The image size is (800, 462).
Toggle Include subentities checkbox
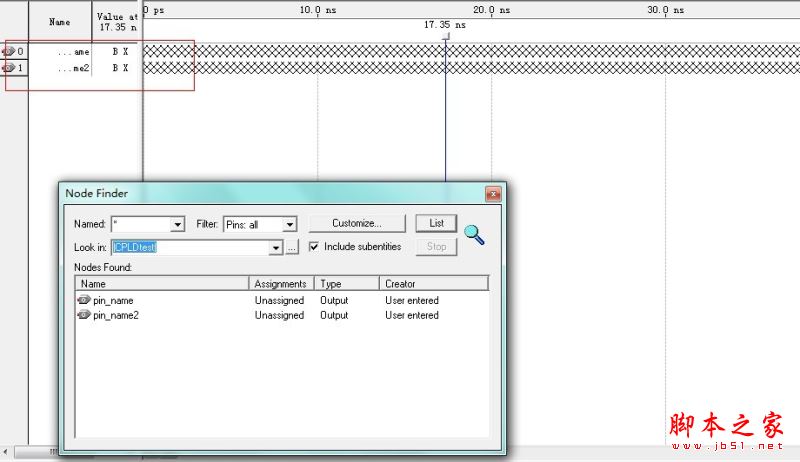pyautogui.click(x=314, y=247)
